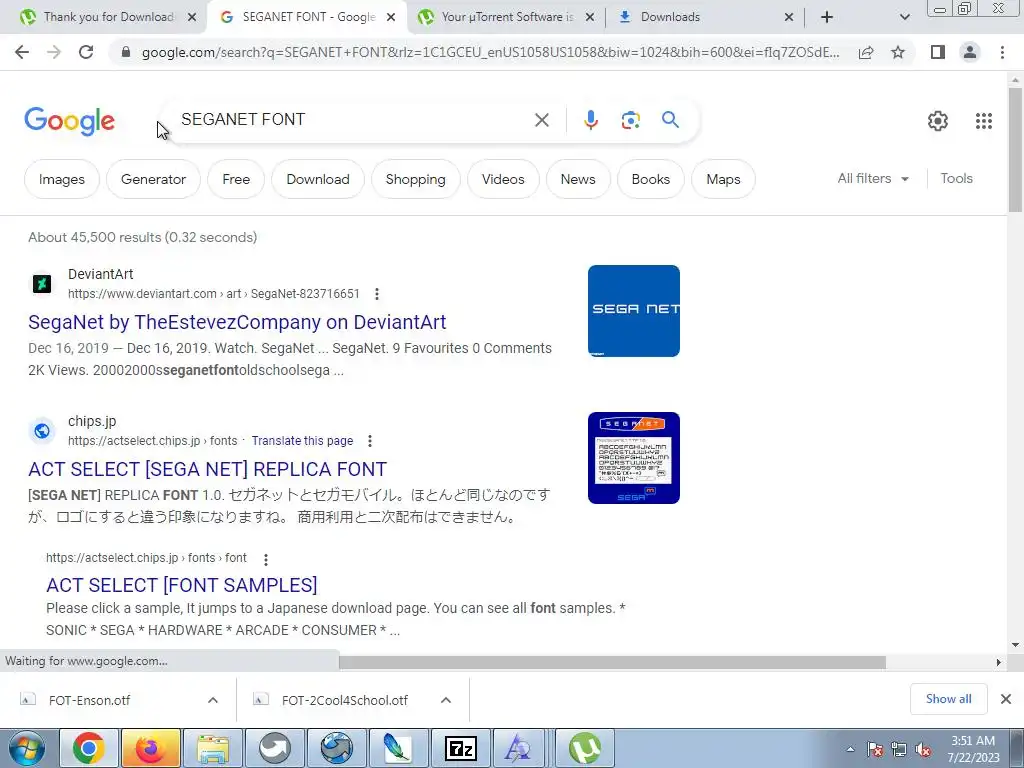The image size is (1024, 768).
Task: Open Windows Start menu
Action: [27, 748]
